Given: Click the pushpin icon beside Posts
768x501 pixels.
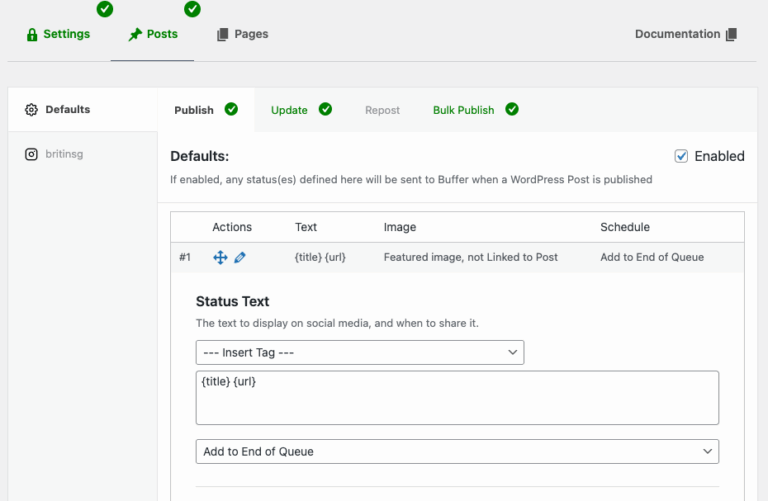Looking at the screenshot, I should pos(135,35).
